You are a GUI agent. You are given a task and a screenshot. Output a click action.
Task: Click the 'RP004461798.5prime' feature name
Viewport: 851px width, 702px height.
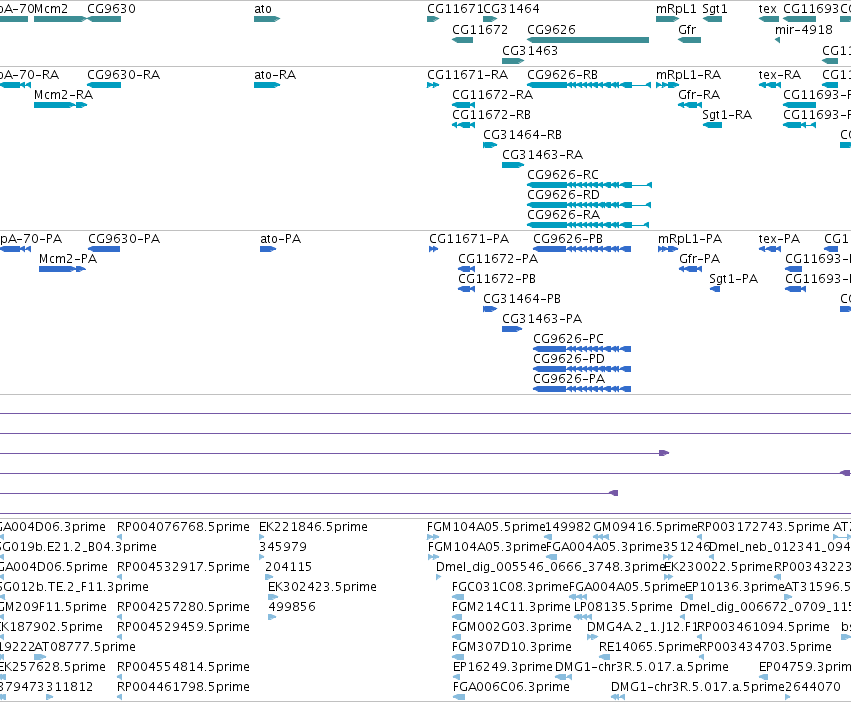(183, 687)
